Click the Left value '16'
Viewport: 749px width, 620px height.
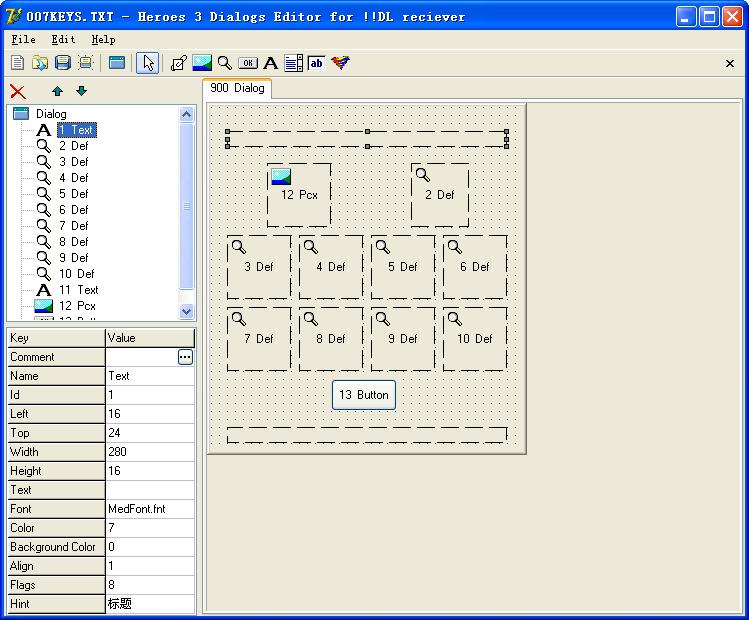(150, 414)
